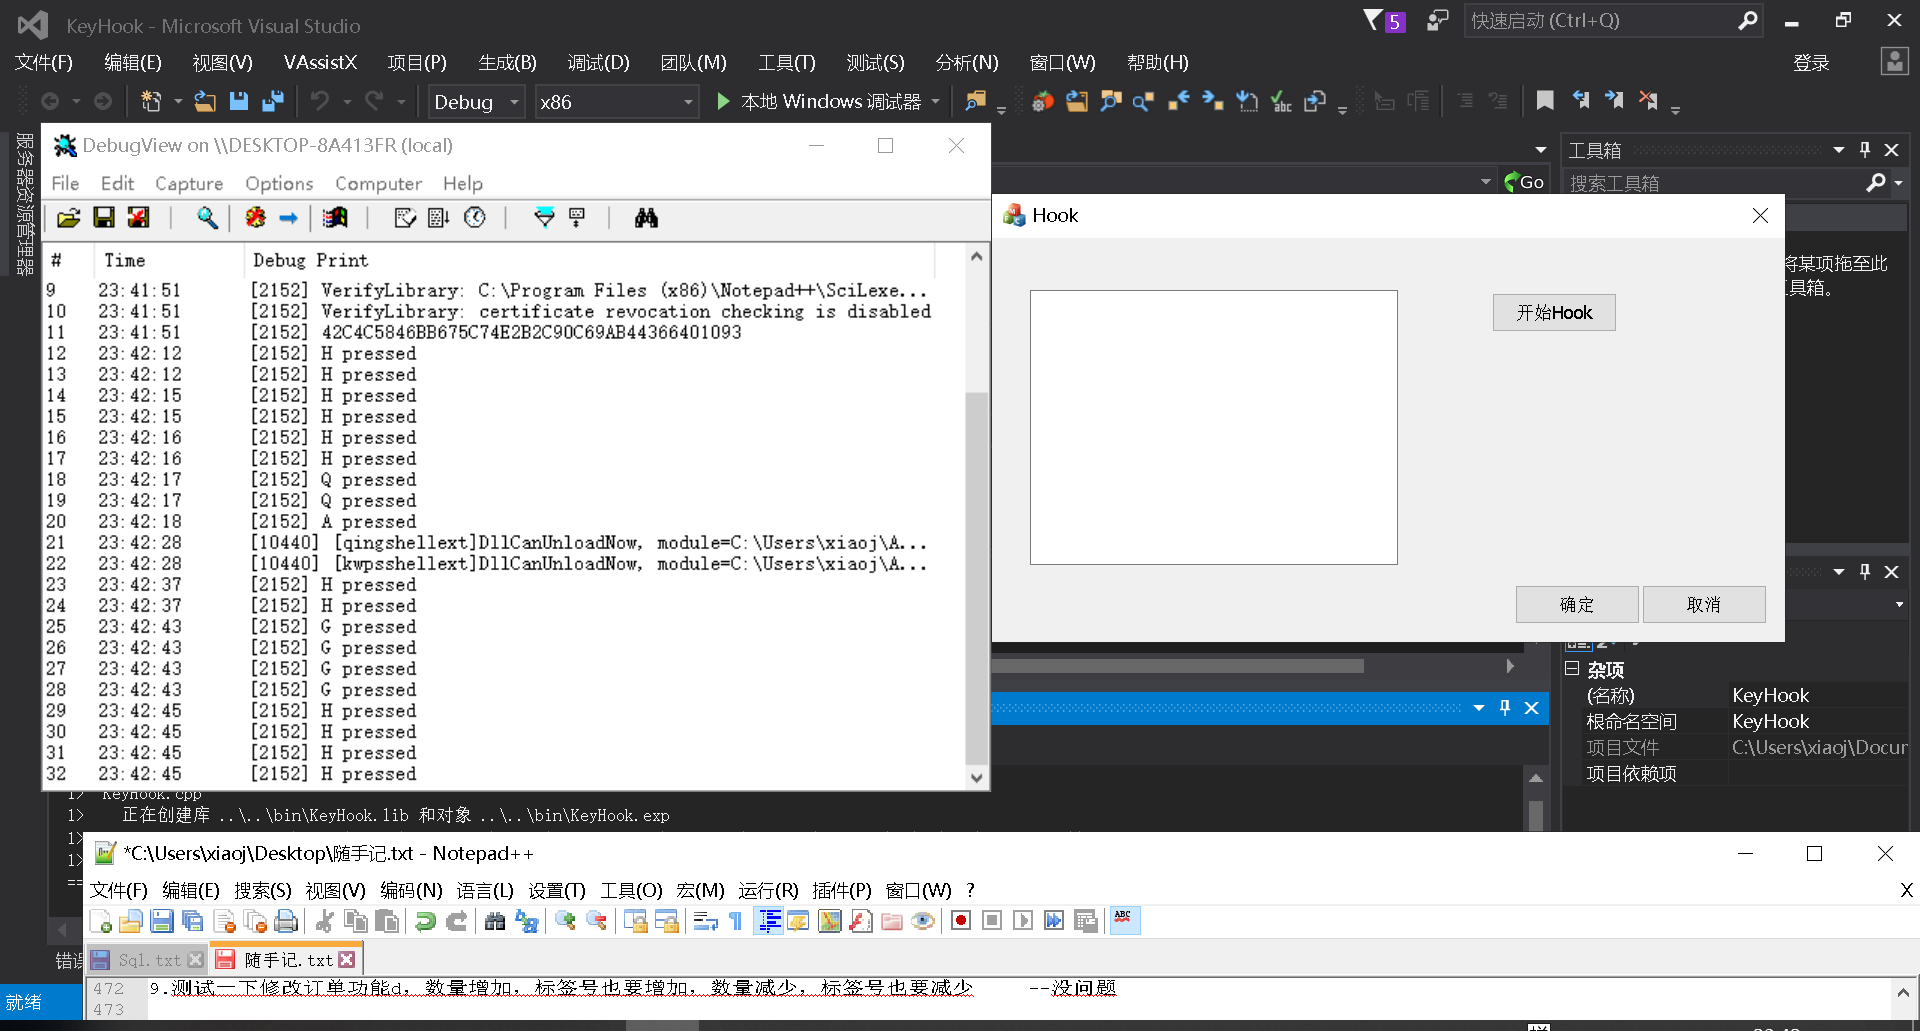Toggle Word Wrap icon in Notepad++
1920x1031 pixels.
coord(706,921)
